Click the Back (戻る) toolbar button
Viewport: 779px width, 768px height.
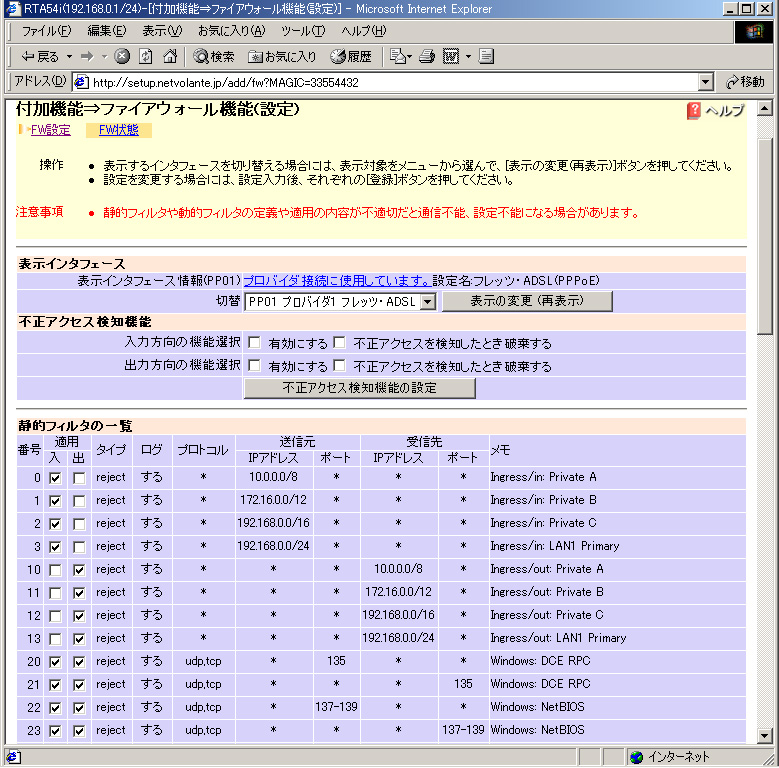tap(40, 56)
